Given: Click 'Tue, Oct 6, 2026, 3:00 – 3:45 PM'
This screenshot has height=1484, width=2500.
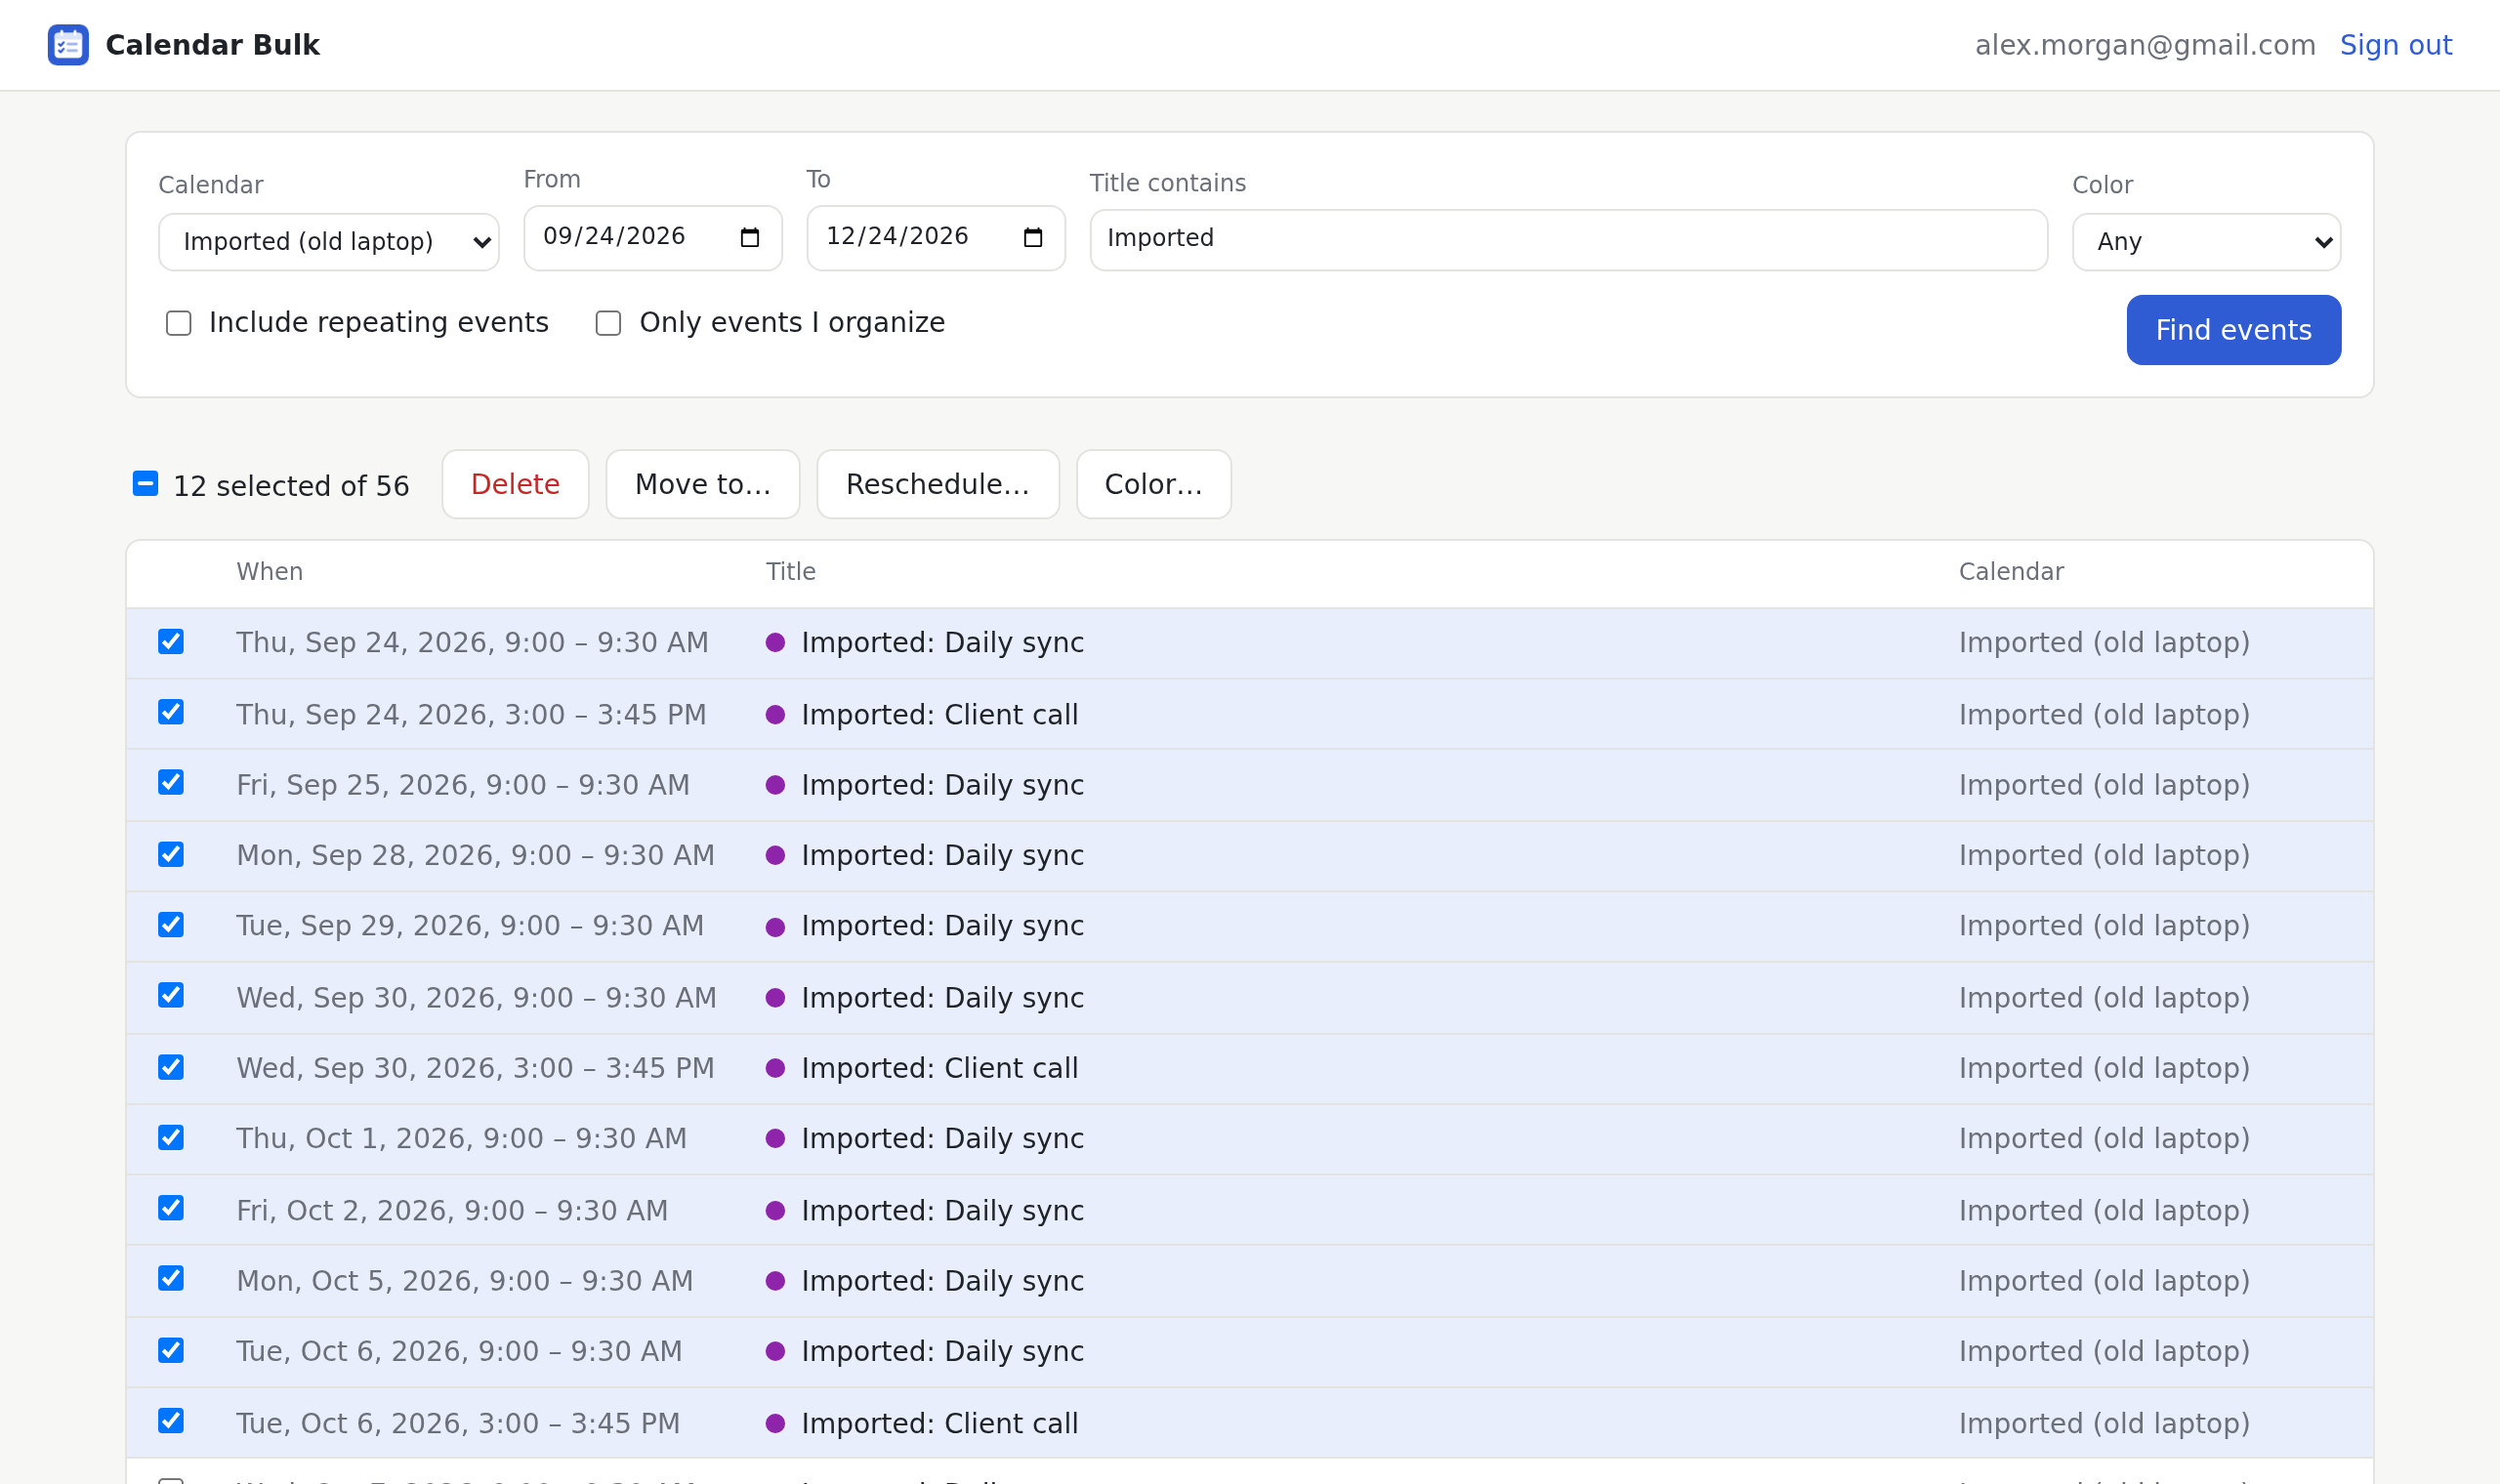Looking at the screenshot, I should coord(458,1423).
